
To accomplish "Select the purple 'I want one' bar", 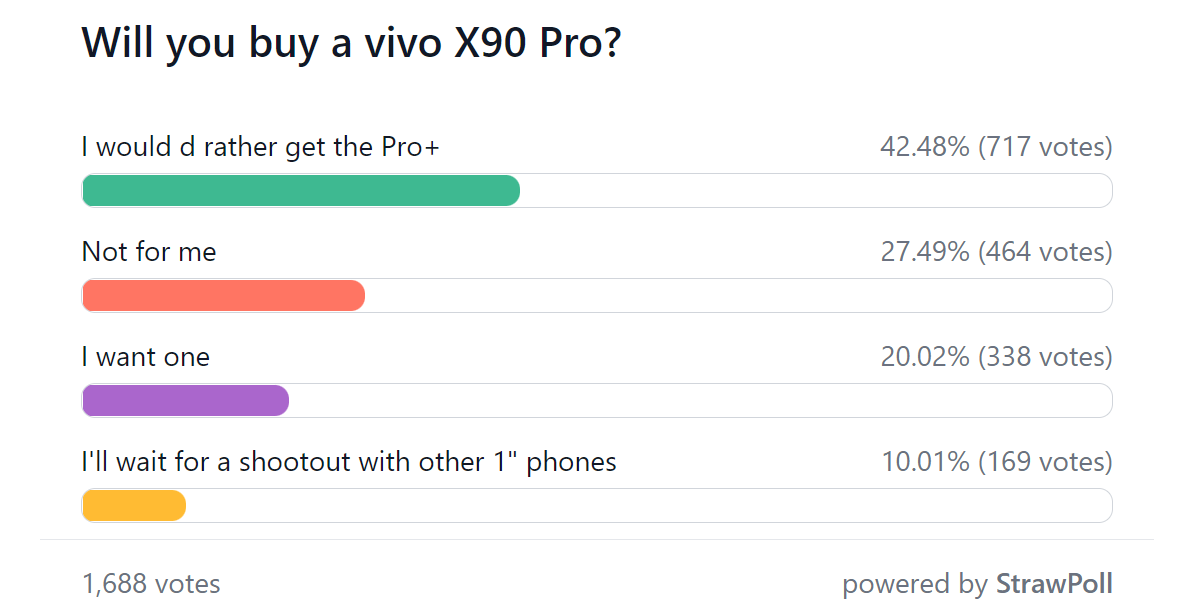I will (x=185, y=400).
